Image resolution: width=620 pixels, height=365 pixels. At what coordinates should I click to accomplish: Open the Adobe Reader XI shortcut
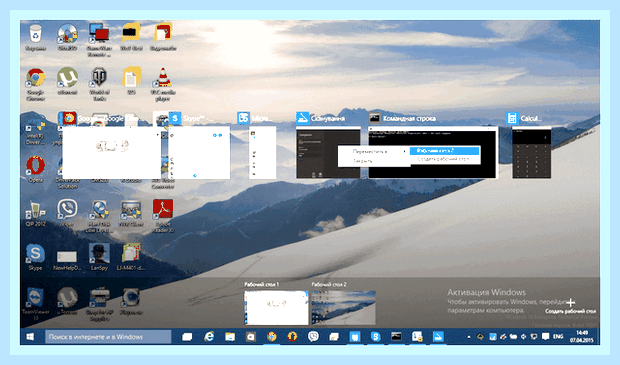[x=163, y=215]
